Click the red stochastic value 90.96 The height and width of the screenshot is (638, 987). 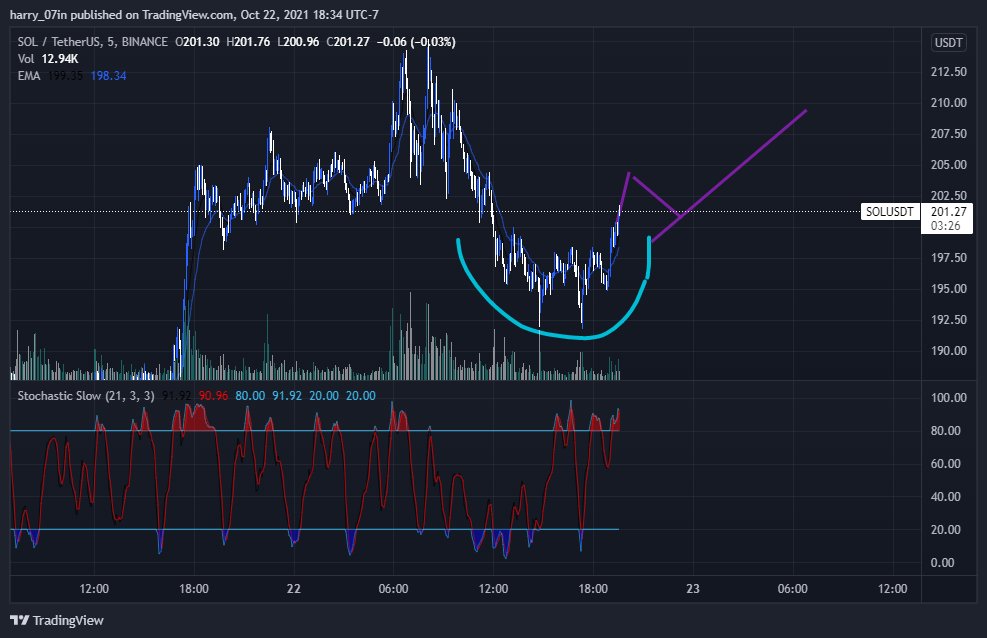pos(213,396)
